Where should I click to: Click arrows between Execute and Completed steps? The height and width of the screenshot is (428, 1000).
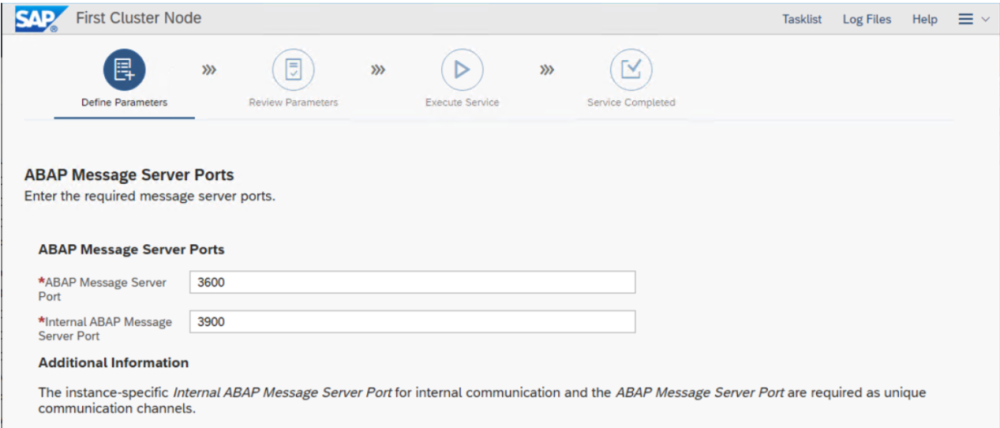[547, 70]
